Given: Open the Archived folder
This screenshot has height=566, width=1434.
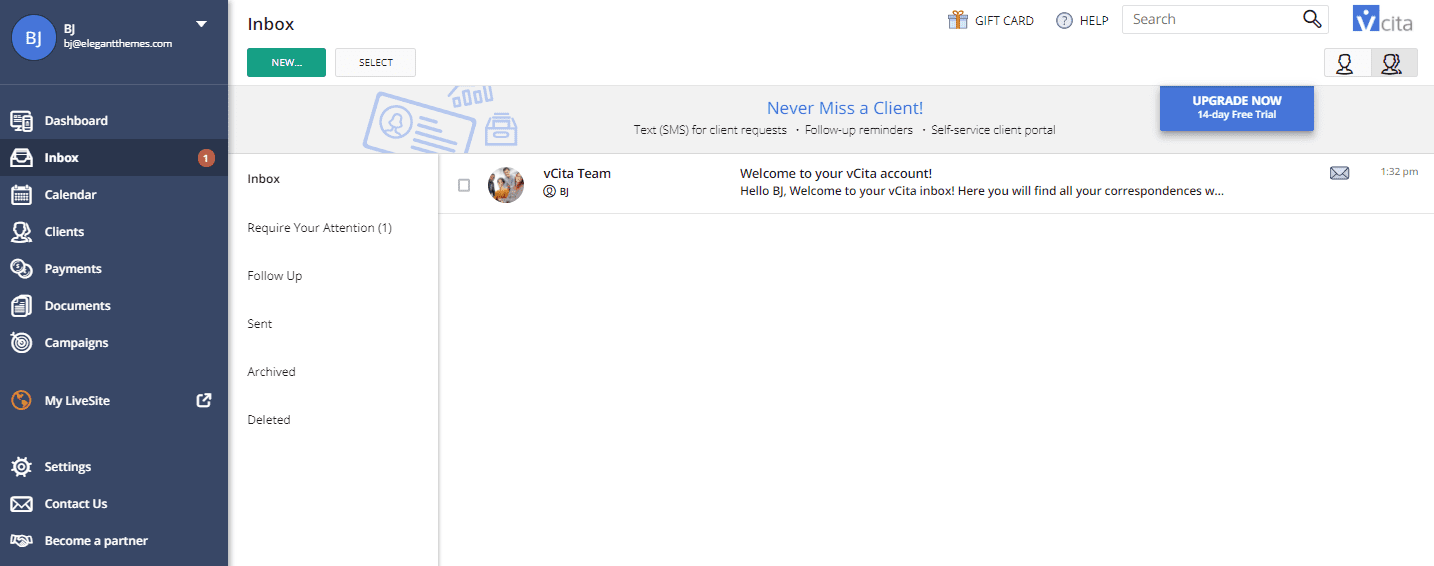Looking at the screenshot, I should click(272, 372).
